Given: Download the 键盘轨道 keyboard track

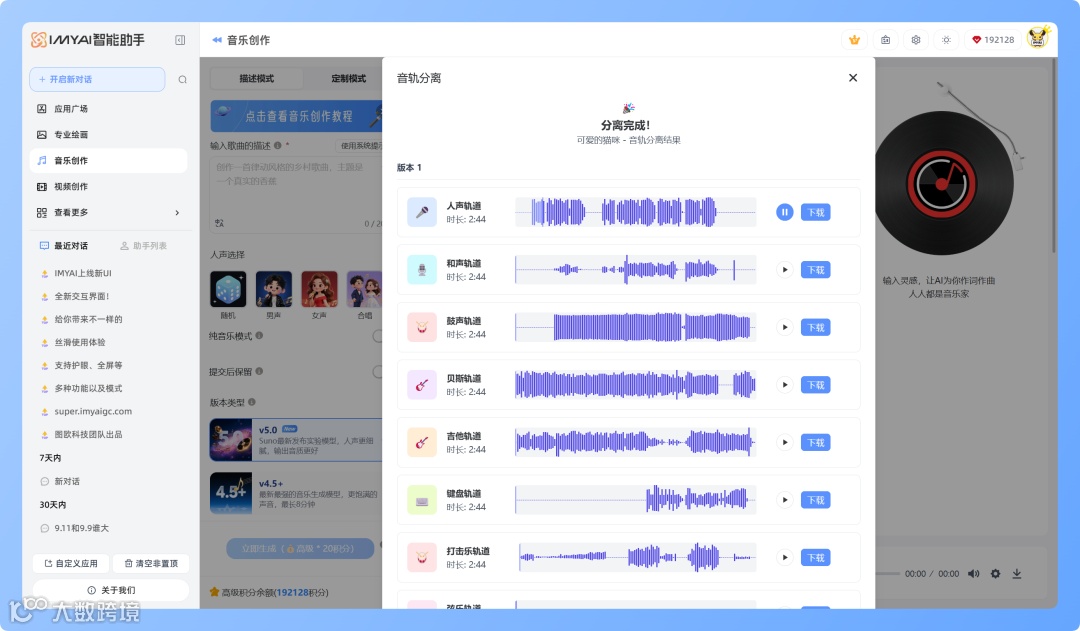Looking at the screenshot, I should pos(816,500).
